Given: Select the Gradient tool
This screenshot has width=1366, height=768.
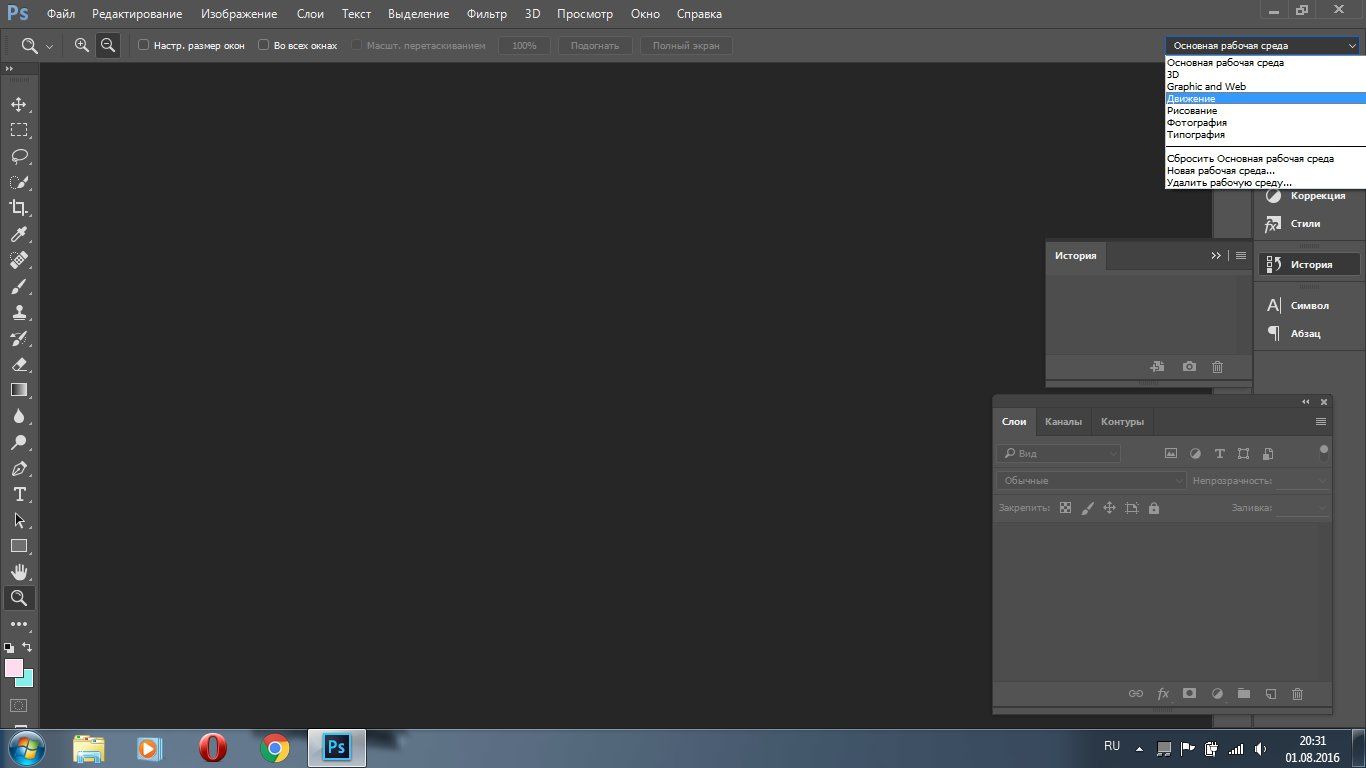Looking at the screenshot, I should (x=19, y=390).
